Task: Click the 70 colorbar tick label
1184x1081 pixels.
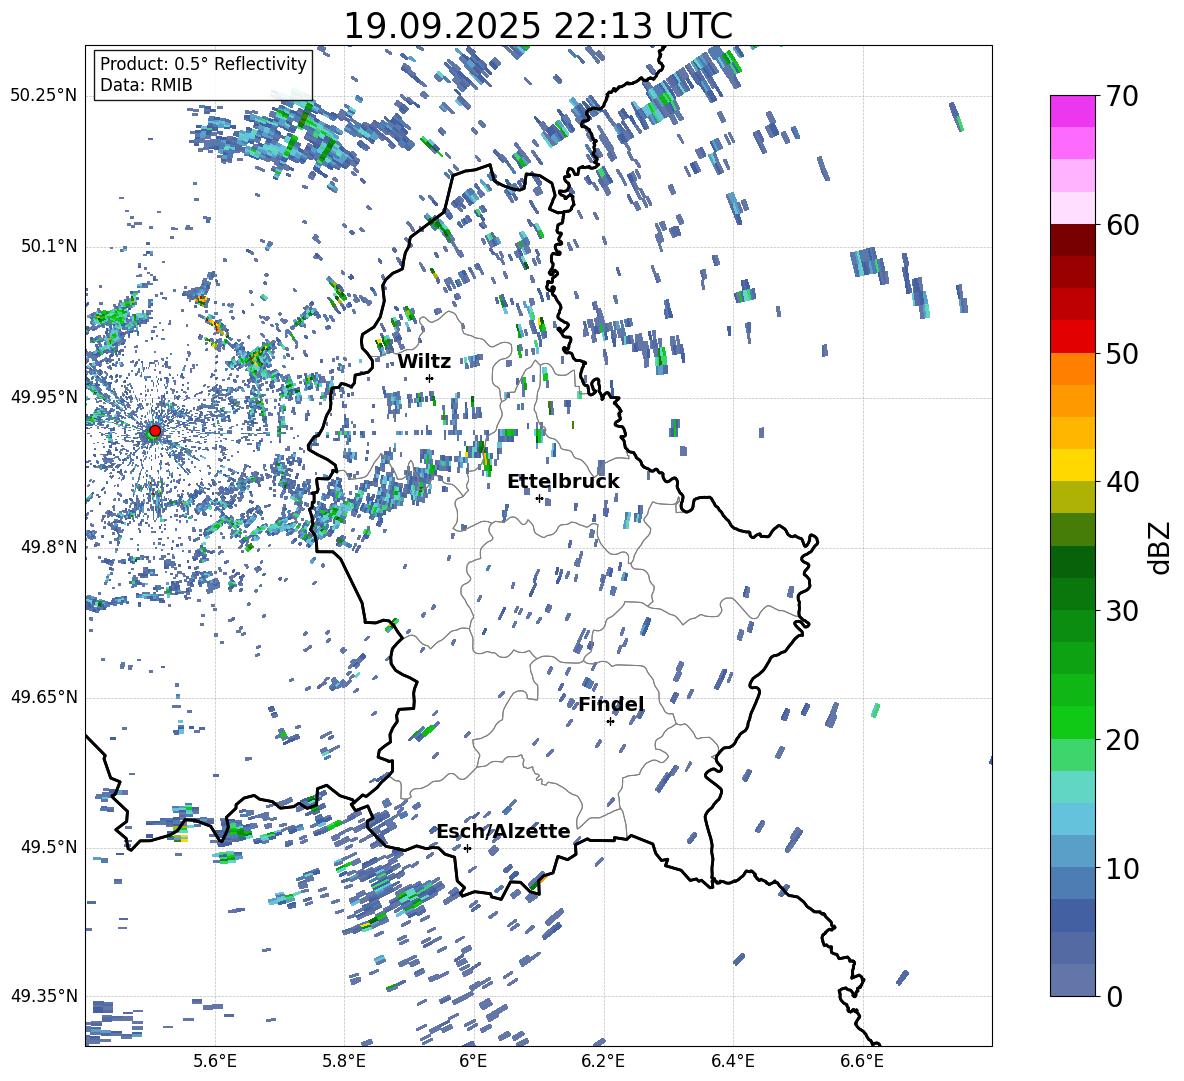Action: pos(1122,97)
